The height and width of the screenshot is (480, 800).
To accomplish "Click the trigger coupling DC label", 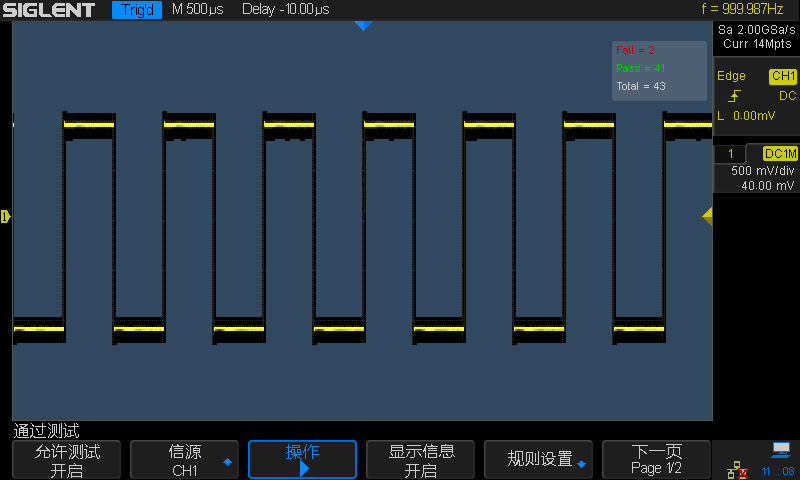I will 787,96.
